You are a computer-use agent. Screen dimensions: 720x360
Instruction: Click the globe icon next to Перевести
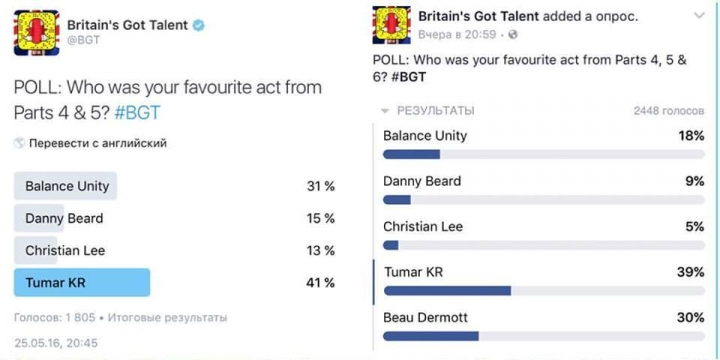tap(19, 143)
